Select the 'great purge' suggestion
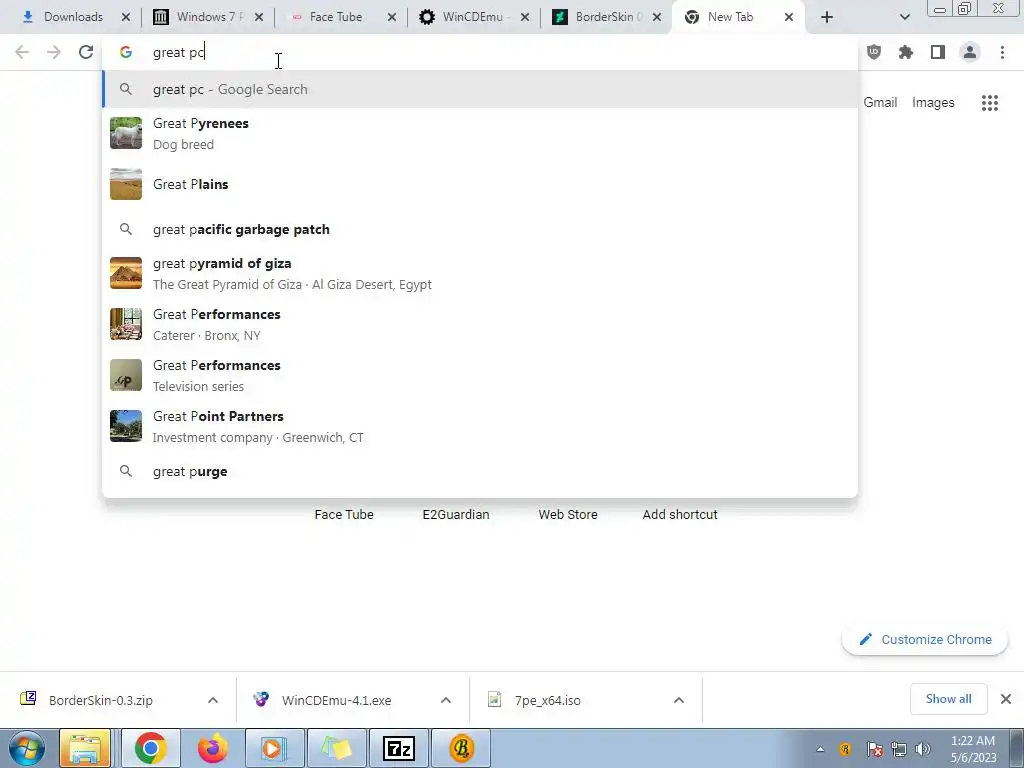The height and width of the screenshot is (768, 1024). (480, 472)
